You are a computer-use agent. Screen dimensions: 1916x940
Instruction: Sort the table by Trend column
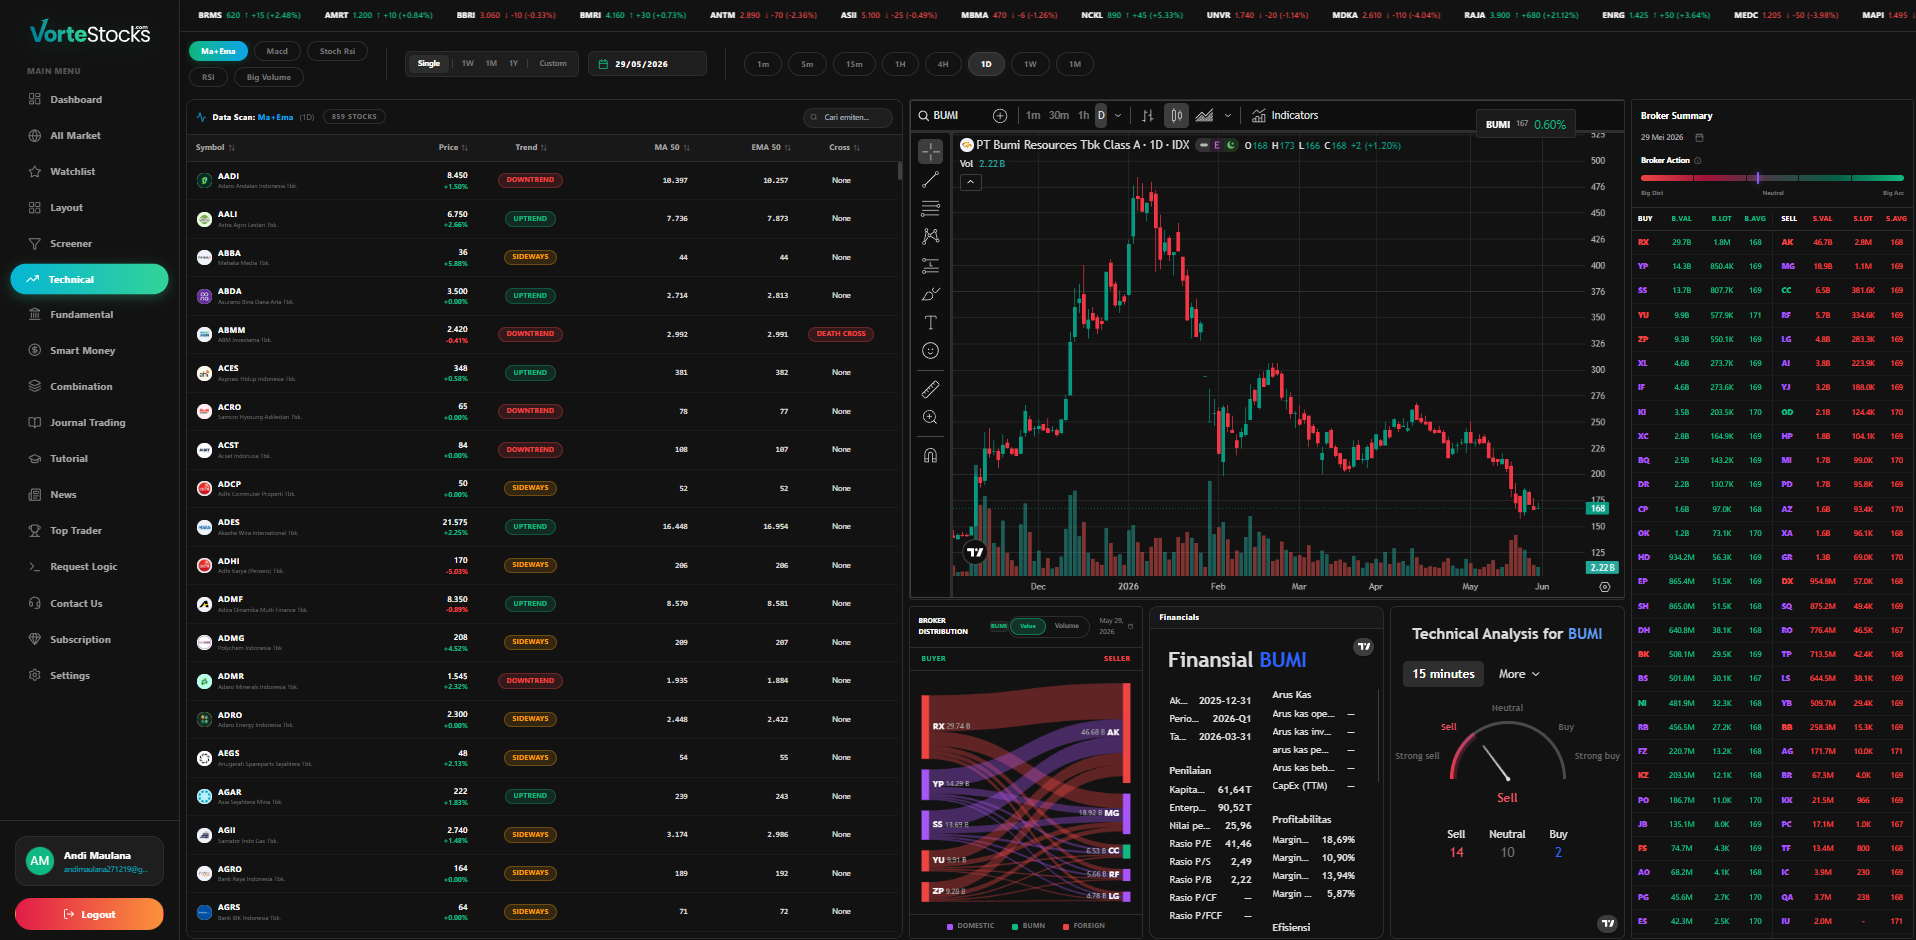(531, 148)
